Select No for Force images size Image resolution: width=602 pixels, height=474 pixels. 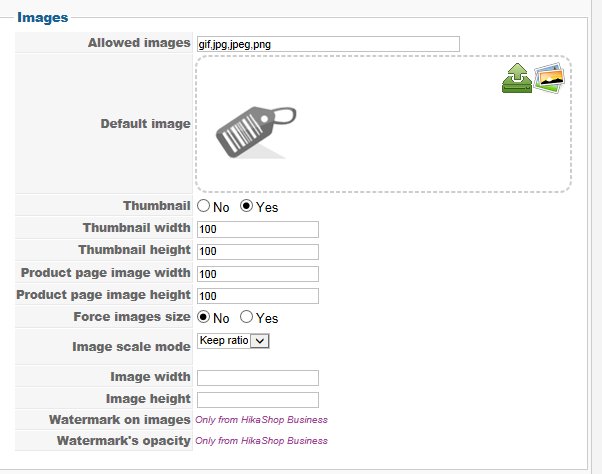(203, 317)
